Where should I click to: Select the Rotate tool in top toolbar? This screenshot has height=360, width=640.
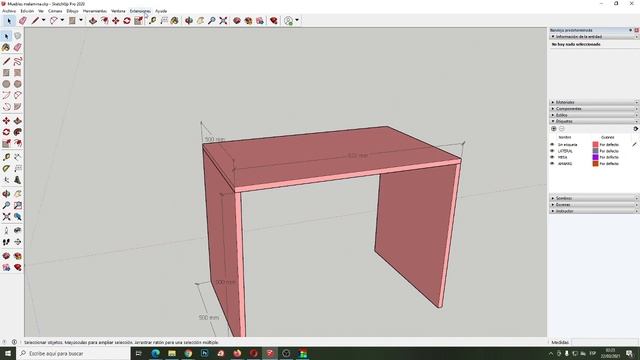click(127, 20)
